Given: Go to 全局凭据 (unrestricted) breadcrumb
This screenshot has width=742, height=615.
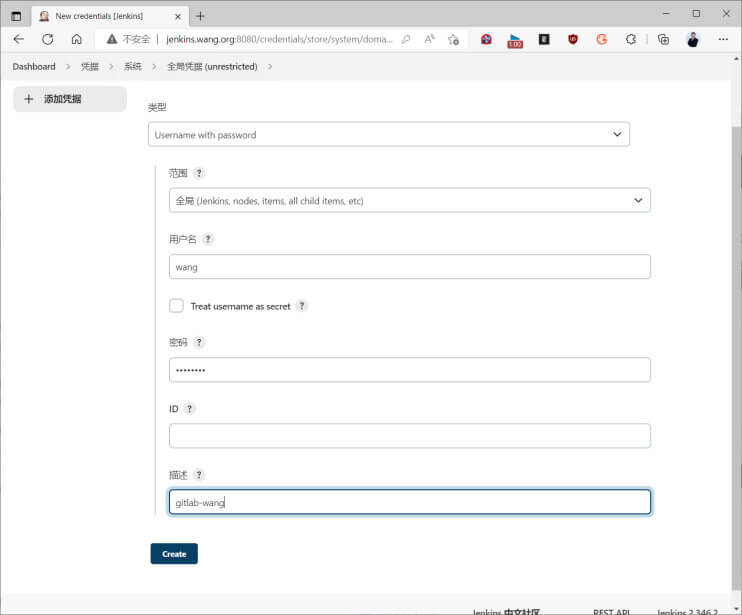Looking at the screenshot, I should click(212, 67).
